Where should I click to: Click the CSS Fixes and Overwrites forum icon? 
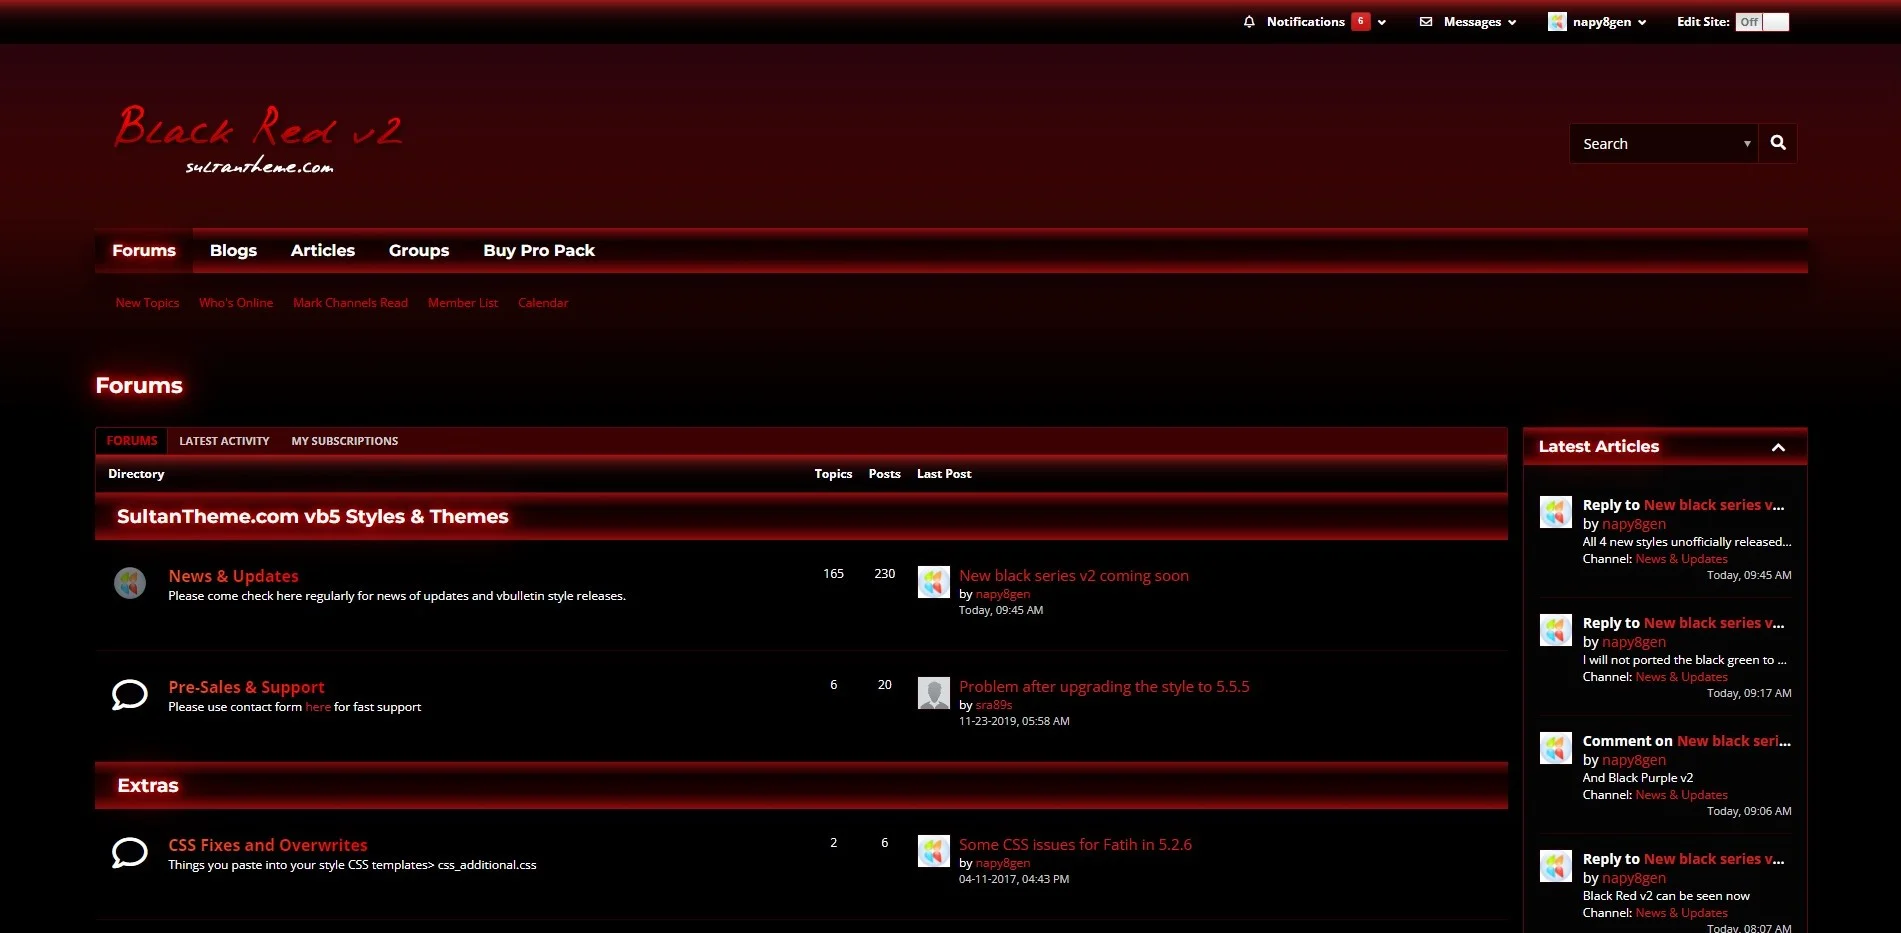[x=129, y=852]
